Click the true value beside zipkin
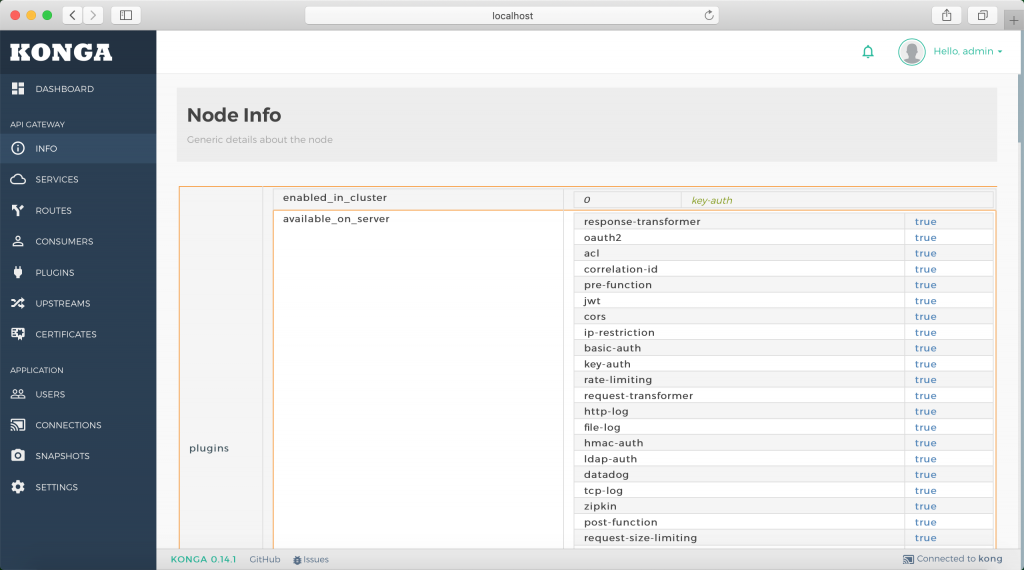Image resolution: width=1024 pixels, height=570 pixels. pyautogui.click(x=925, y=506)
